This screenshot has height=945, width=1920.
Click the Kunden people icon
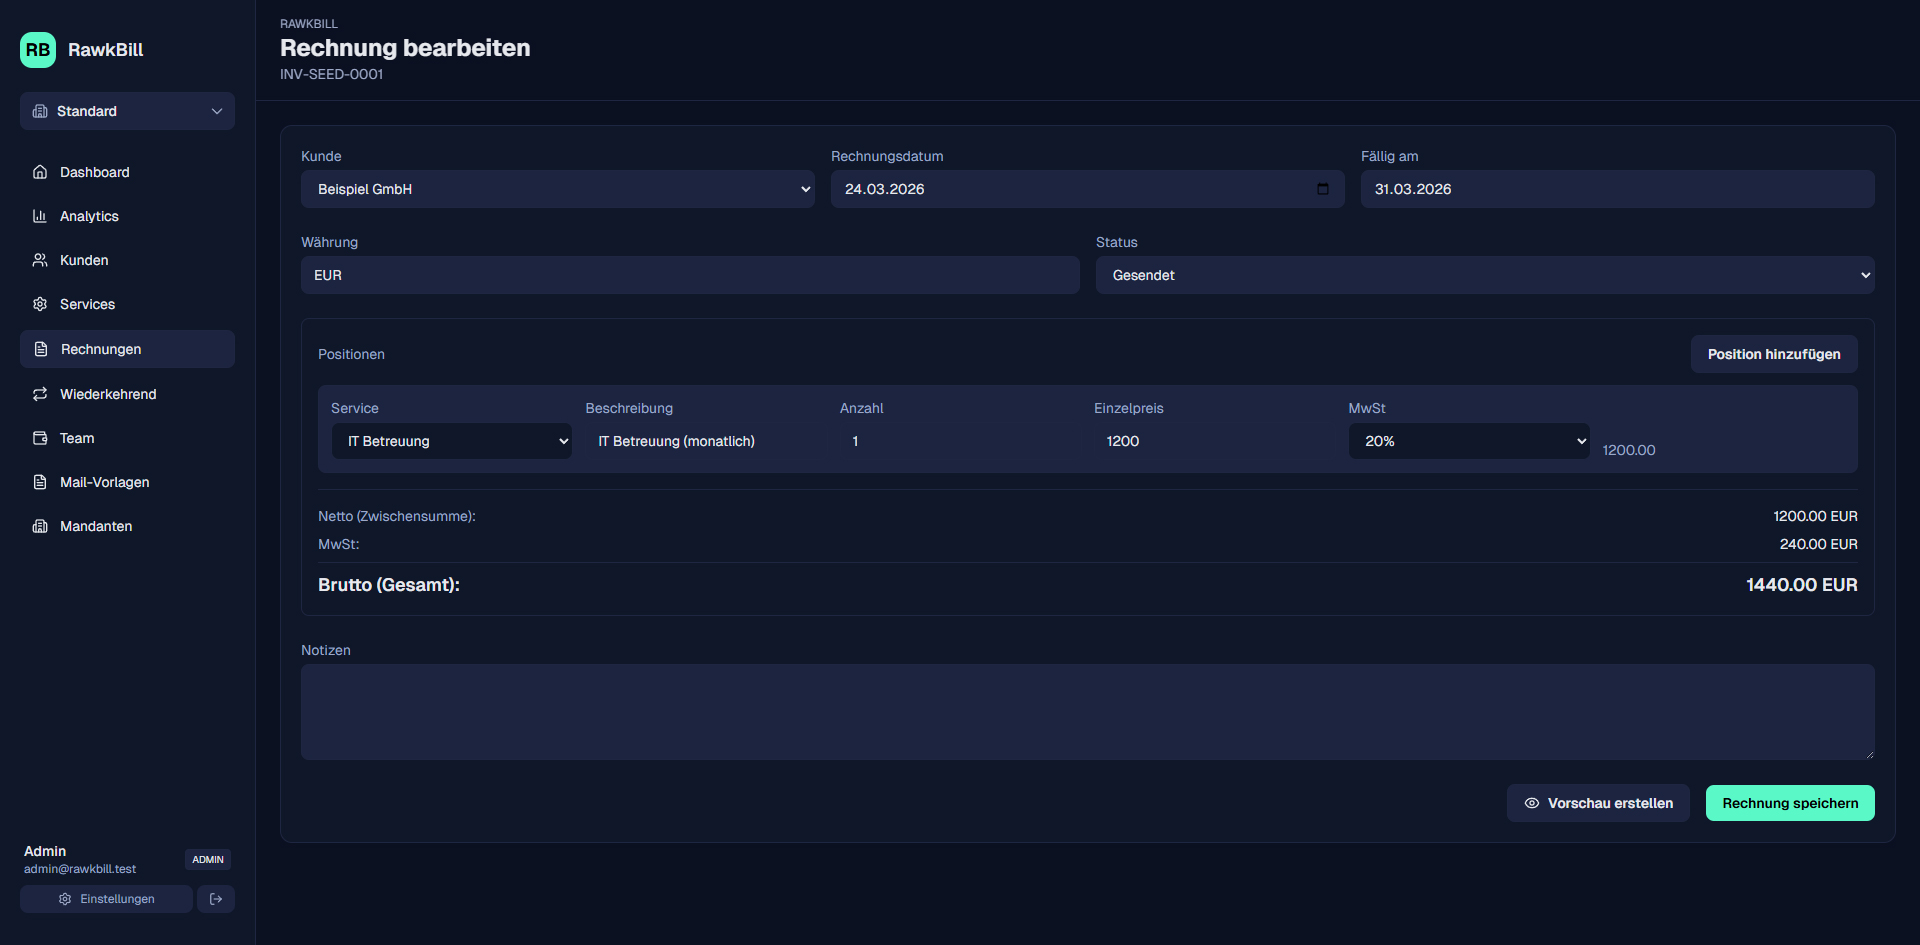[x=40, y=260]
